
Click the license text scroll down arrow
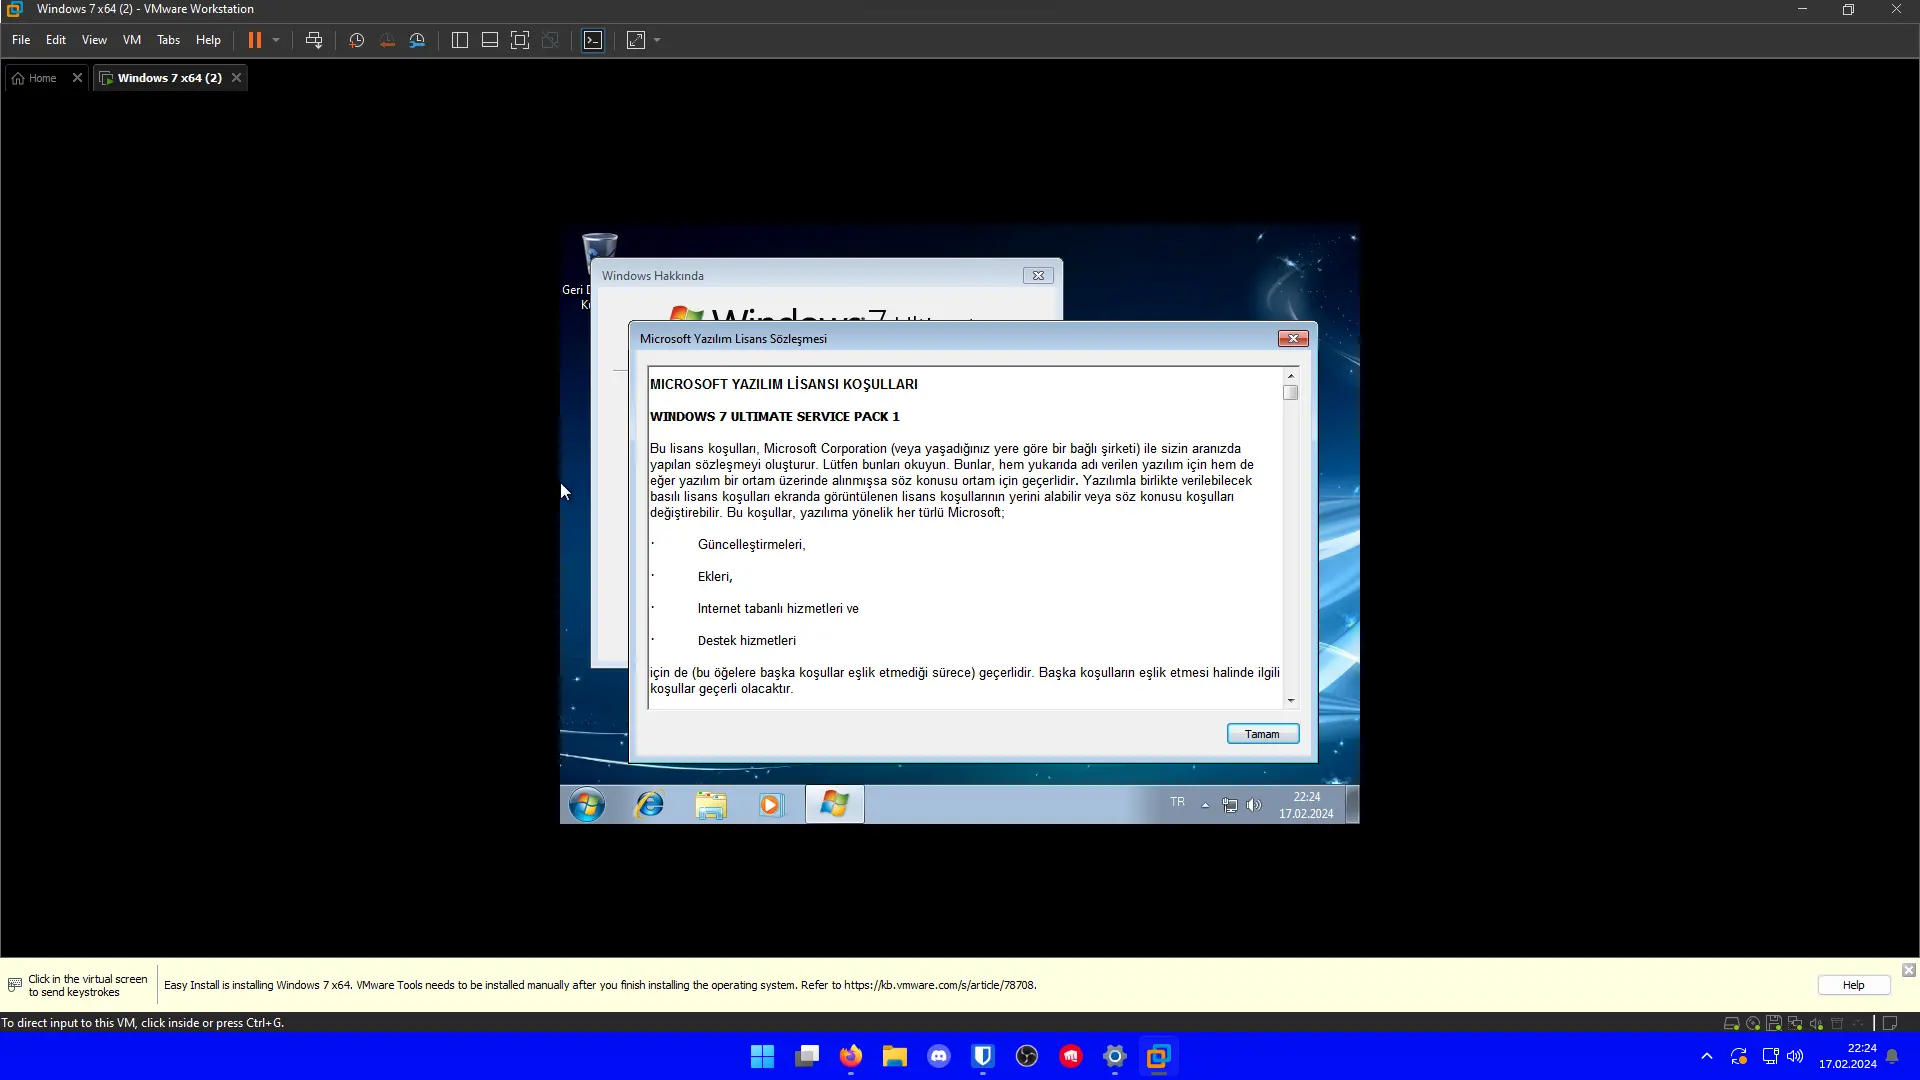[x=1291, y=701]
